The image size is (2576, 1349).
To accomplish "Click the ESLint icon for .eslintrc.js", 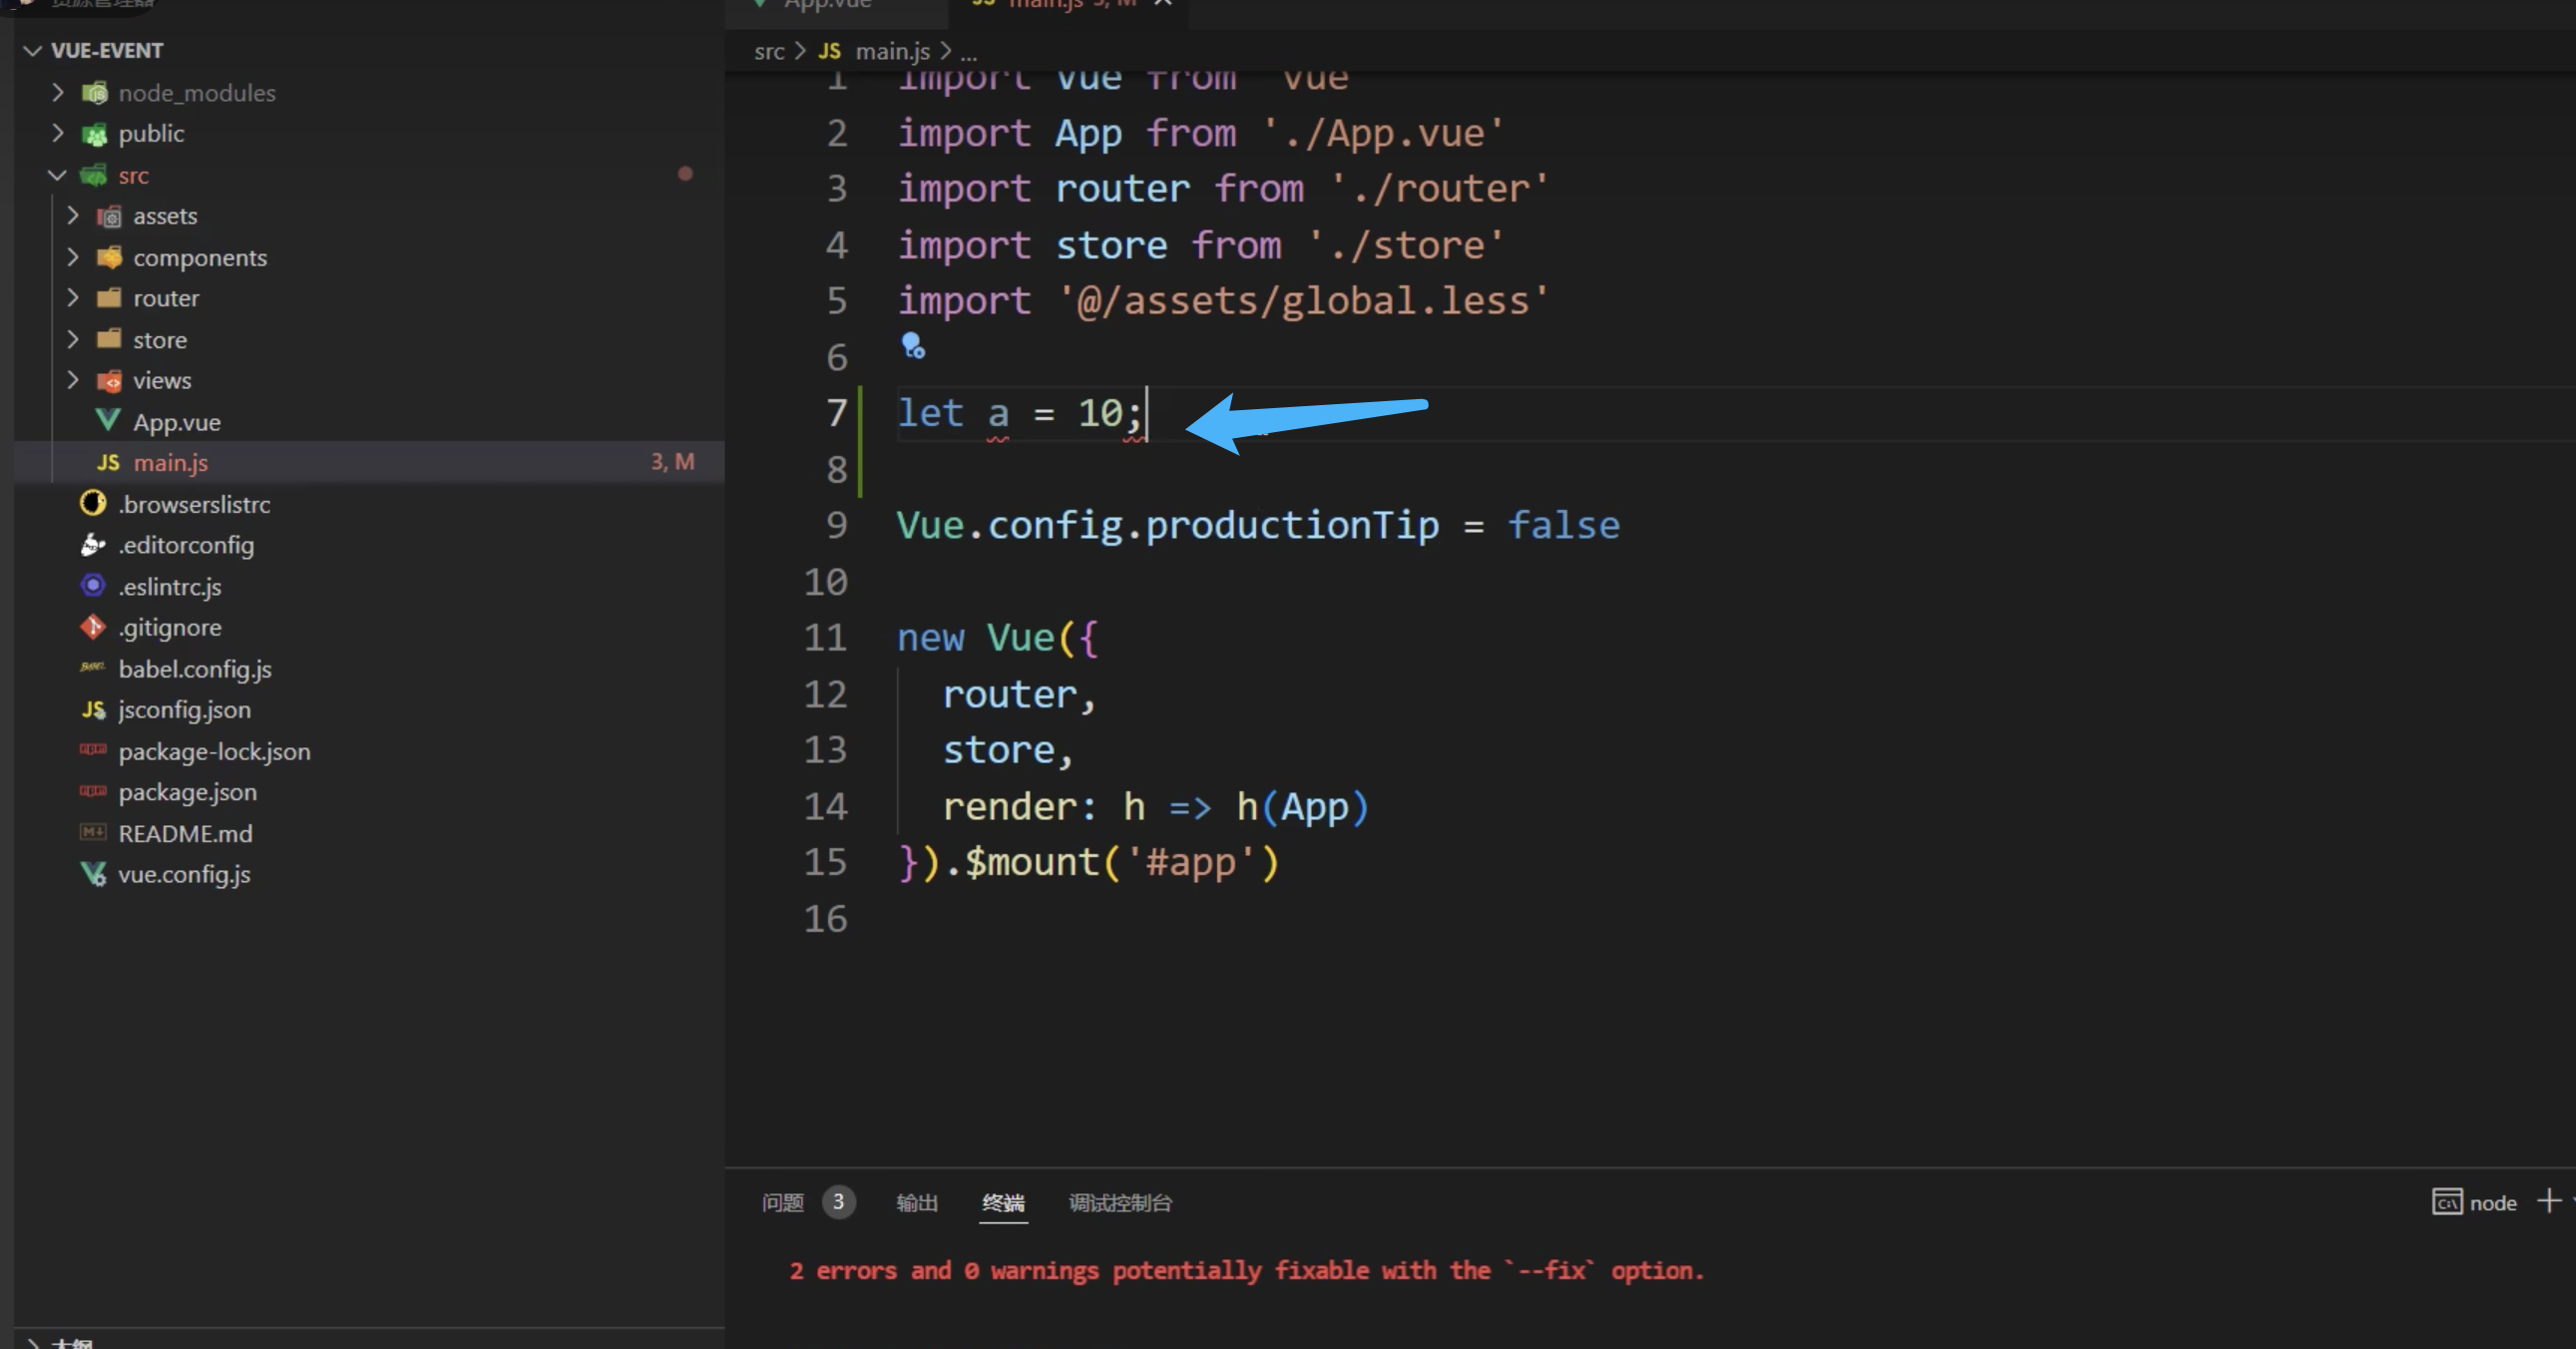I will click(x=93, y=586).
